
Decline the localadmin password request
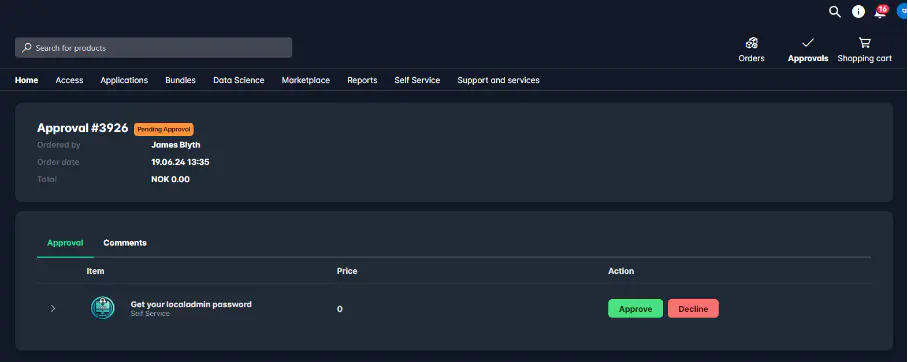[x=693, y=309]
